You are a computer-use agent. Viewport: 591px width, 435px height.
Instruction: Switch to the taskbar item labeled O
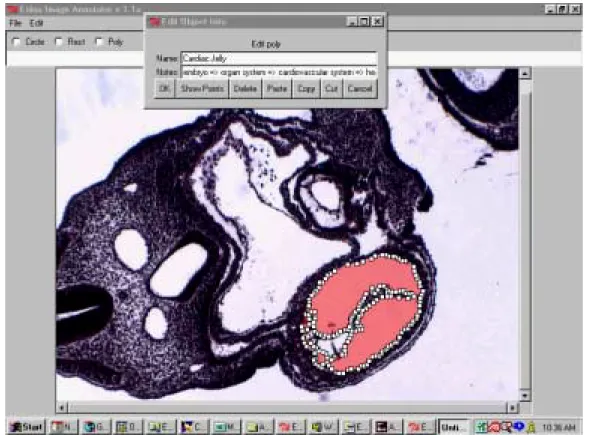[128, 427]
